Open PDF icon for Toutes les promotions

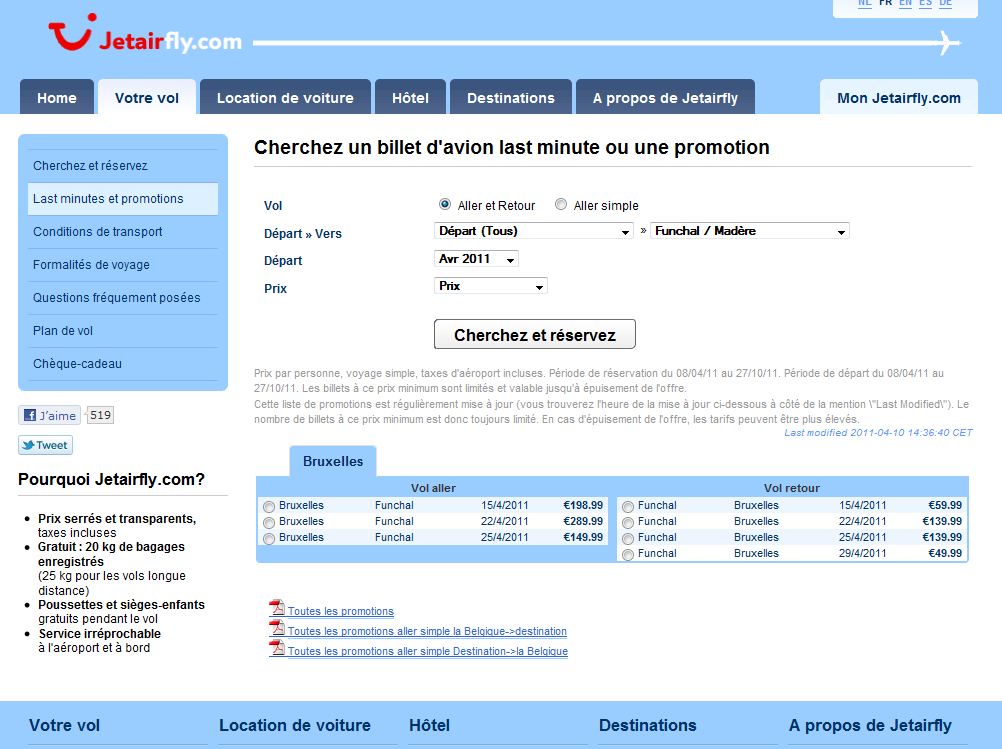pyautogui.click(x=277, y=608)
